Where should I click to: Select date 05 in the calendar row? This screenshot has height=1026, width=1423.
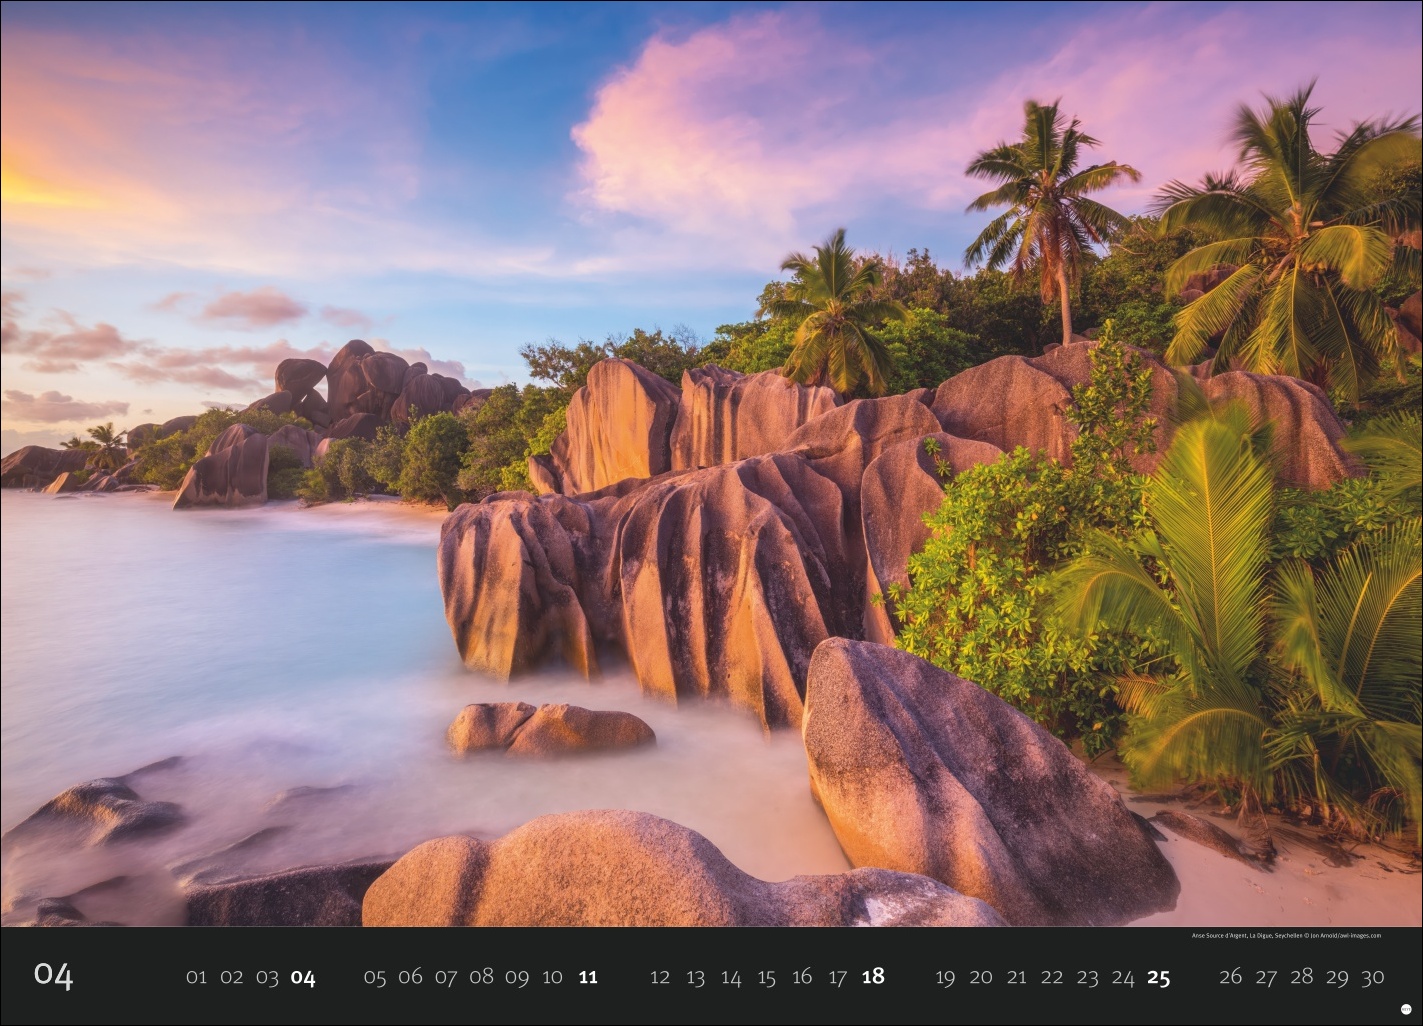coord(375,977)
